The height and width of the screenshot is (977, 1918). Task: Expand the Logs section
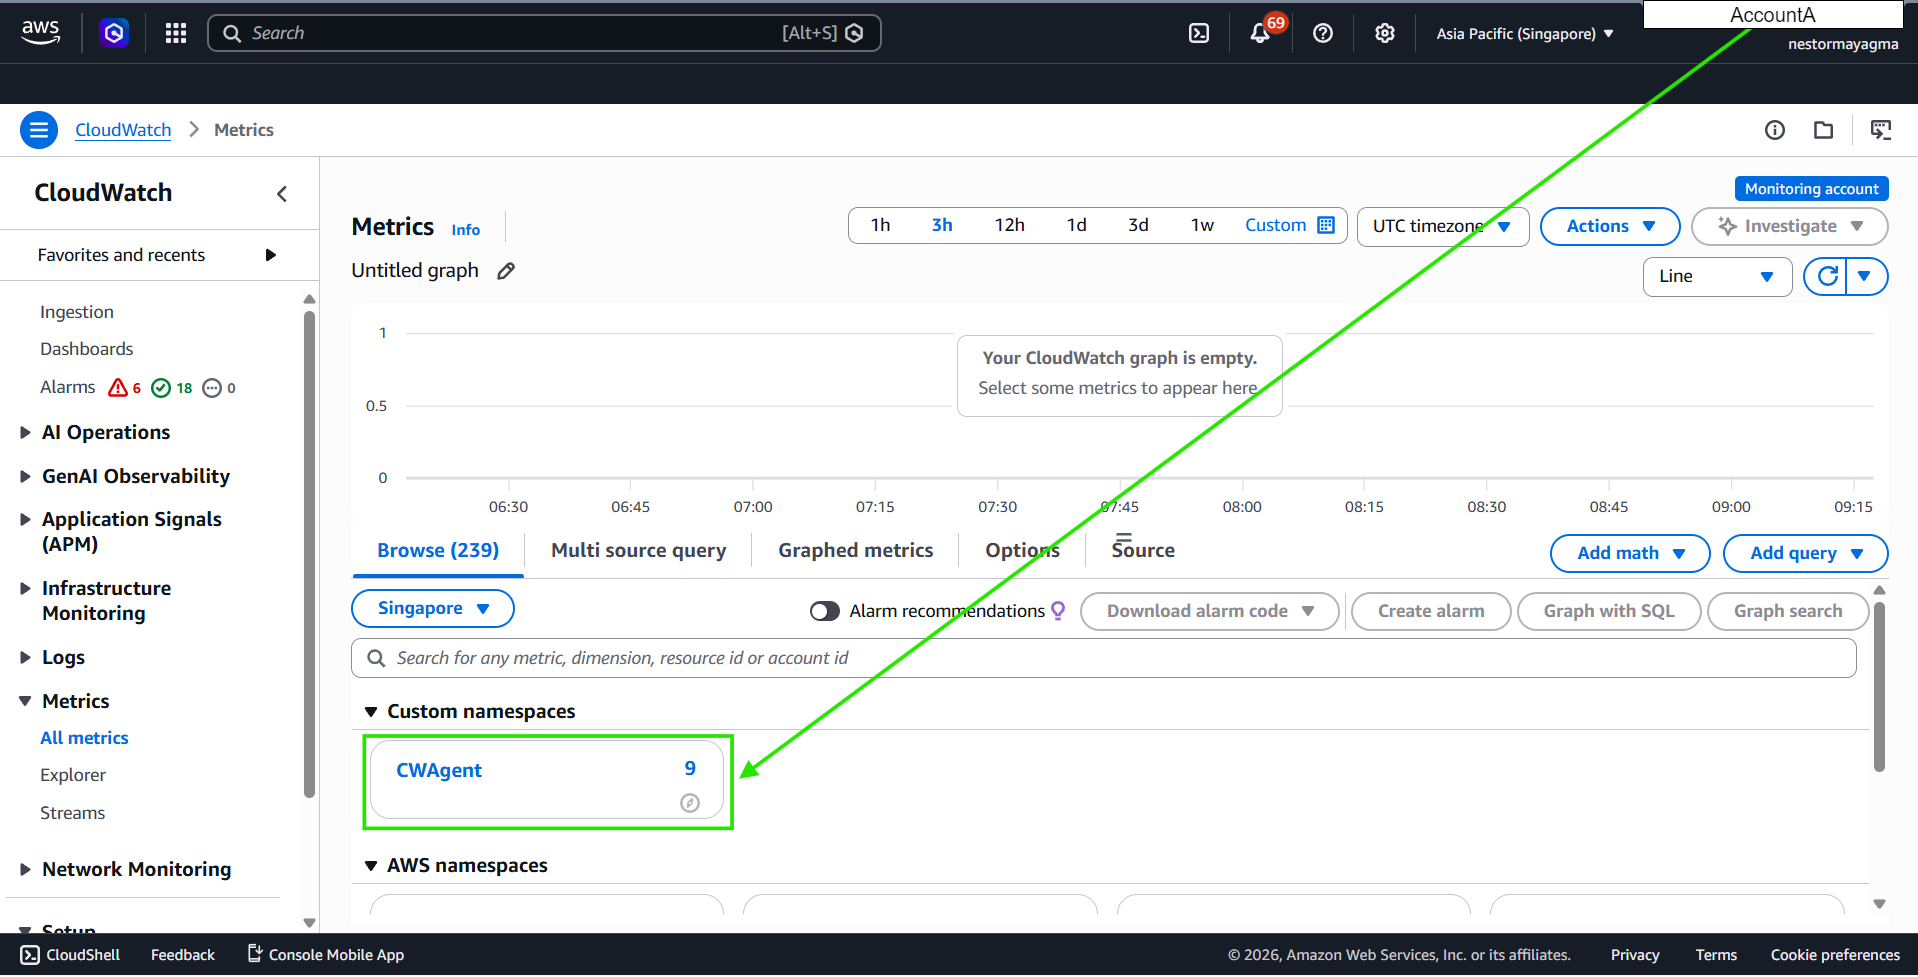coord(25,658)
